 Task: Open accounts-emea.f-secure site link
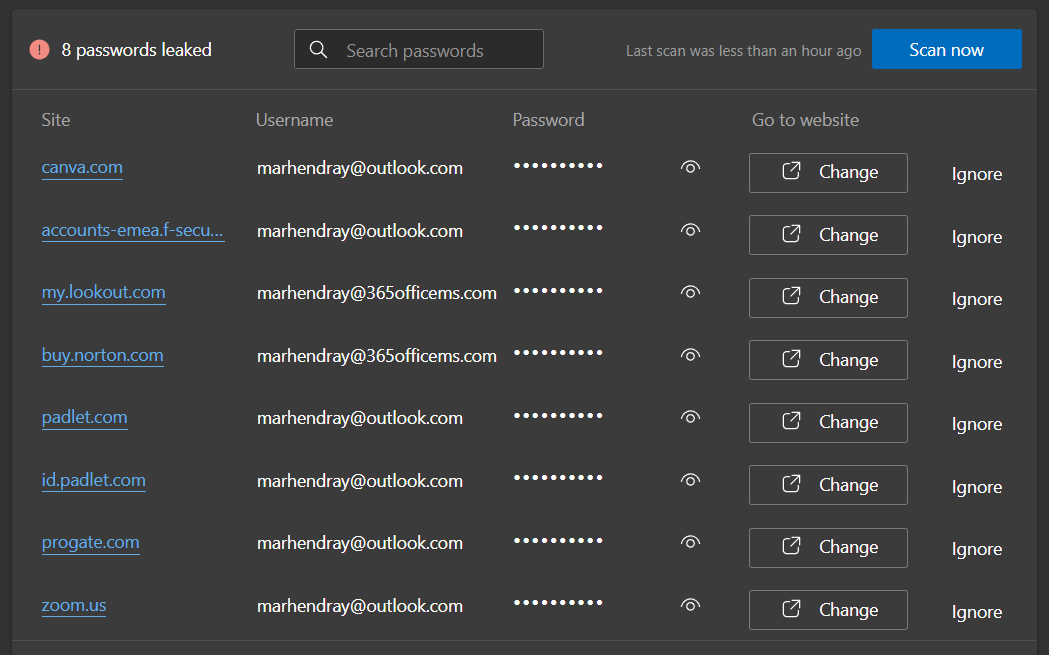132,231
